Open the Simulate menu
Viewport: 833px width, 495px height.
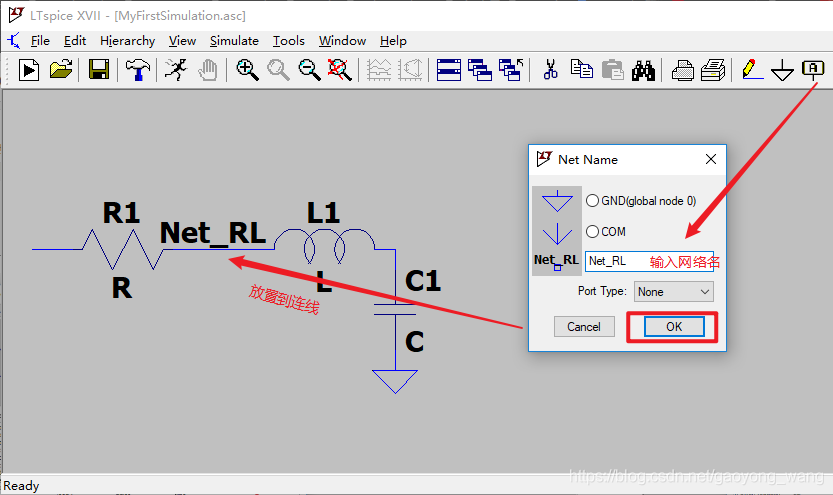[234, 41]
